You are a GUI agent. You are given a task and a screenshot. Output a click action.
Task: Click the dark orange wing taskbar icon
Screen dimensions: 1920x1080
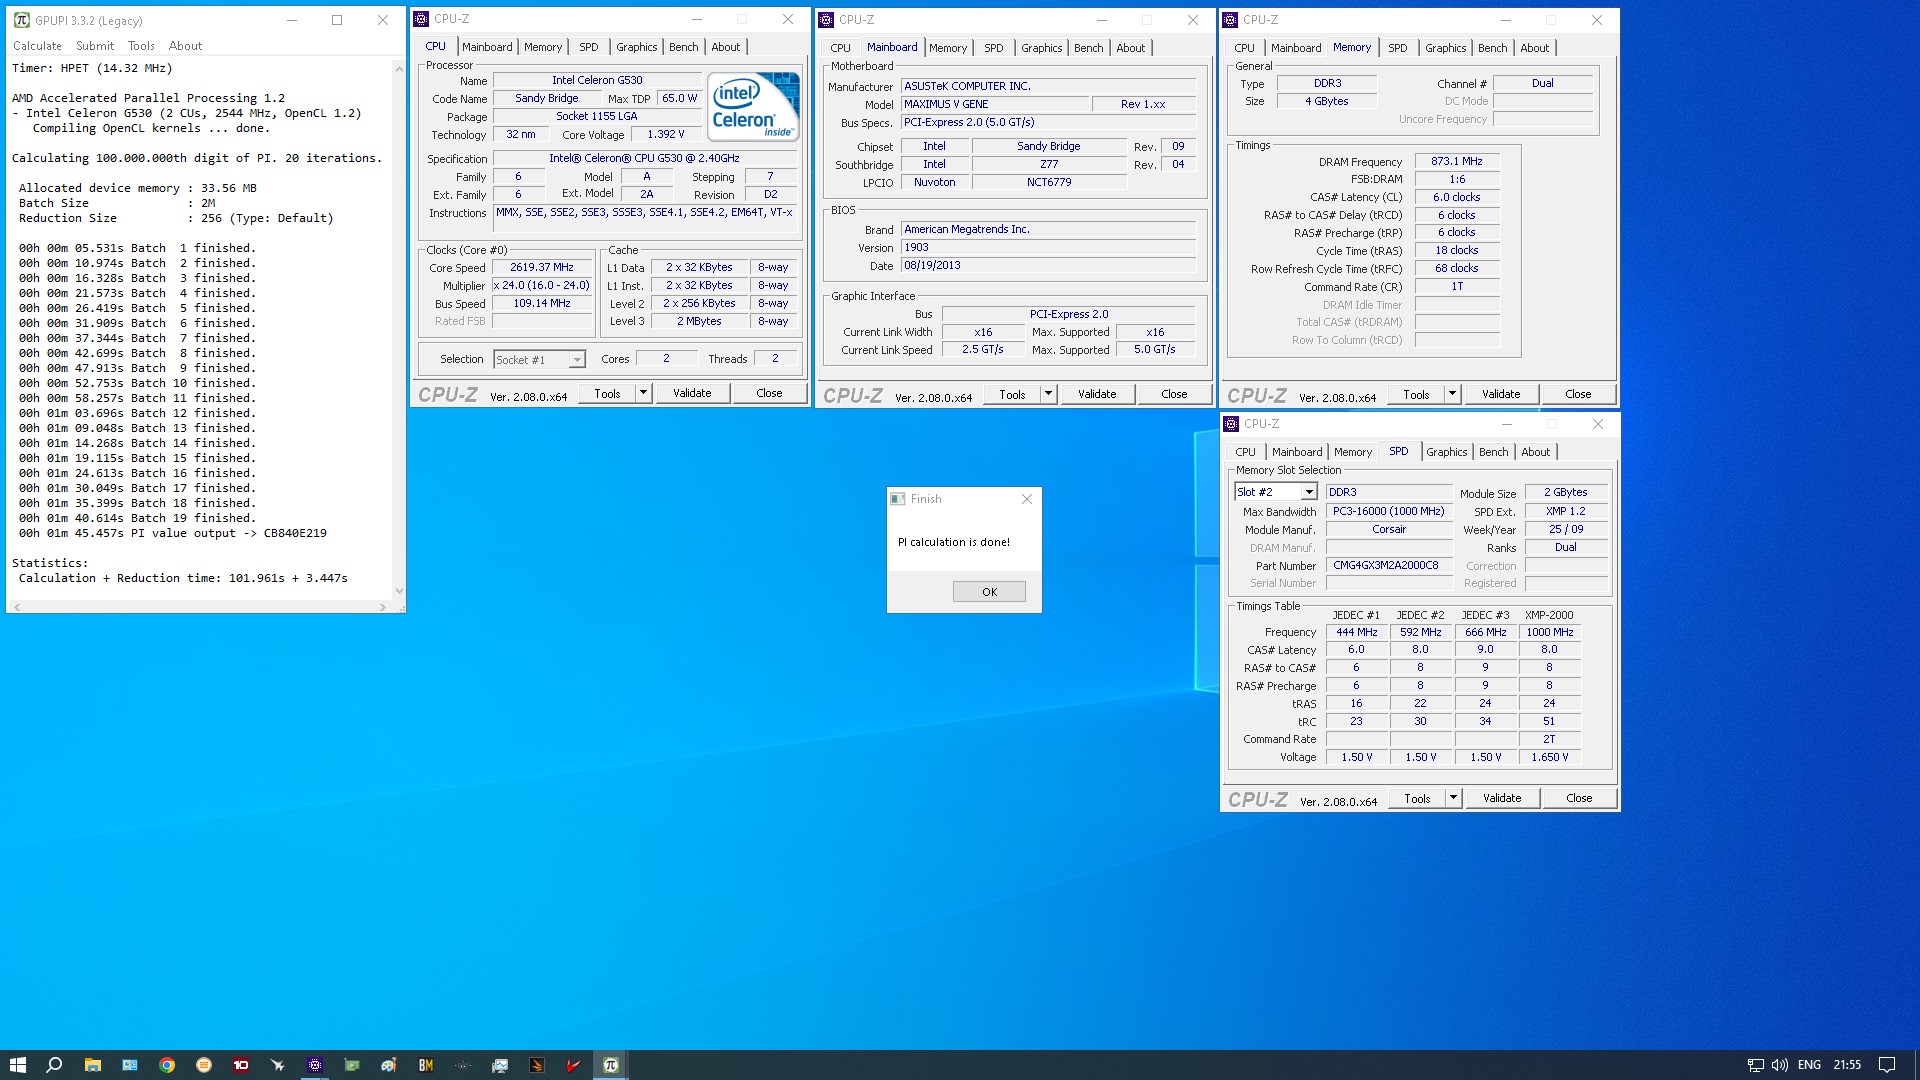point(537,1065)
